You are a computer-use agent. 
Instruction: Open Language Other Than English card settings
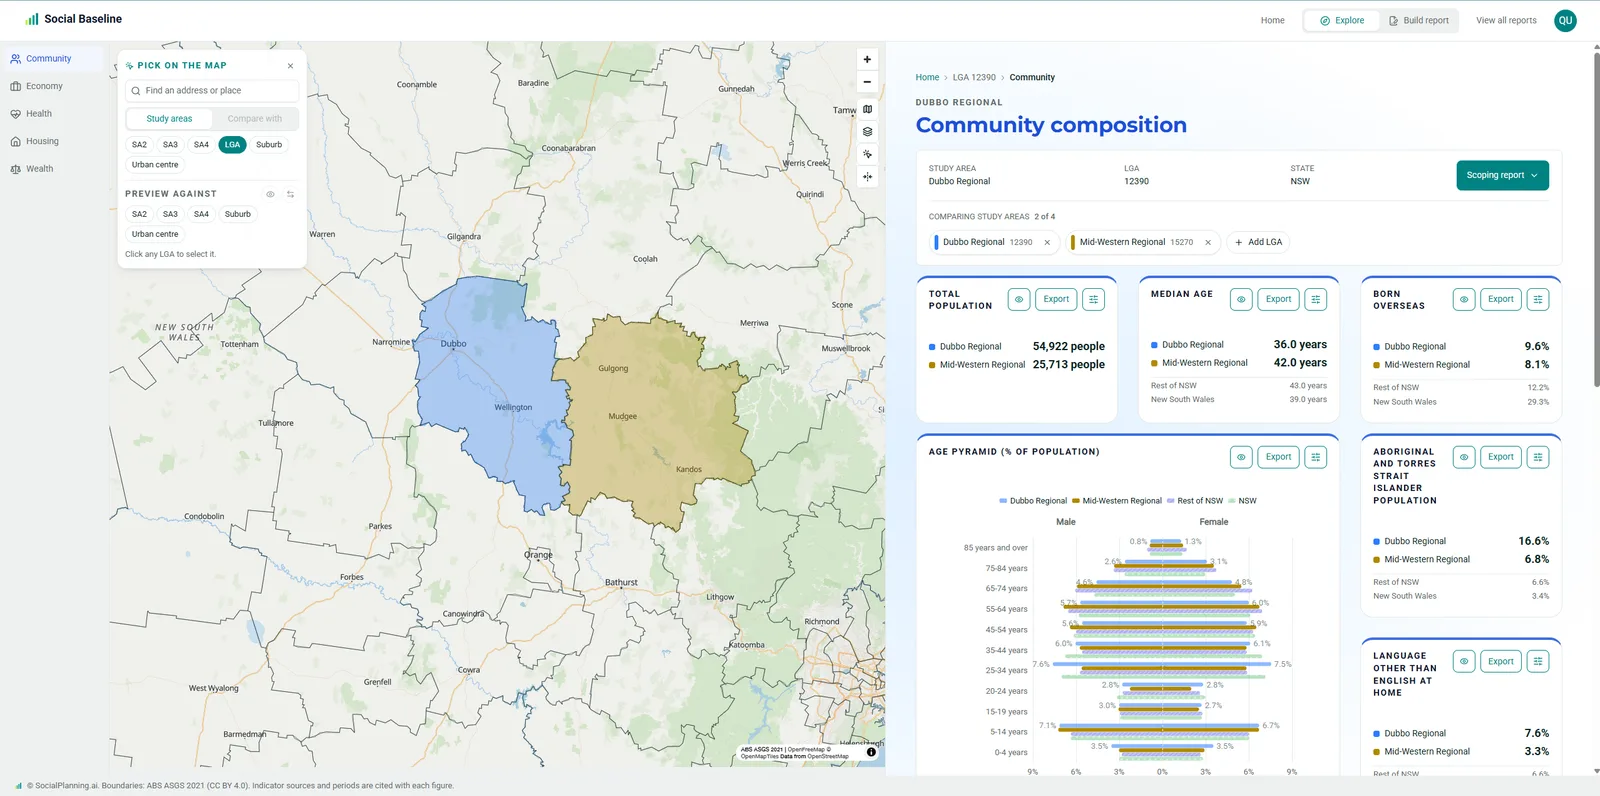1538,661
